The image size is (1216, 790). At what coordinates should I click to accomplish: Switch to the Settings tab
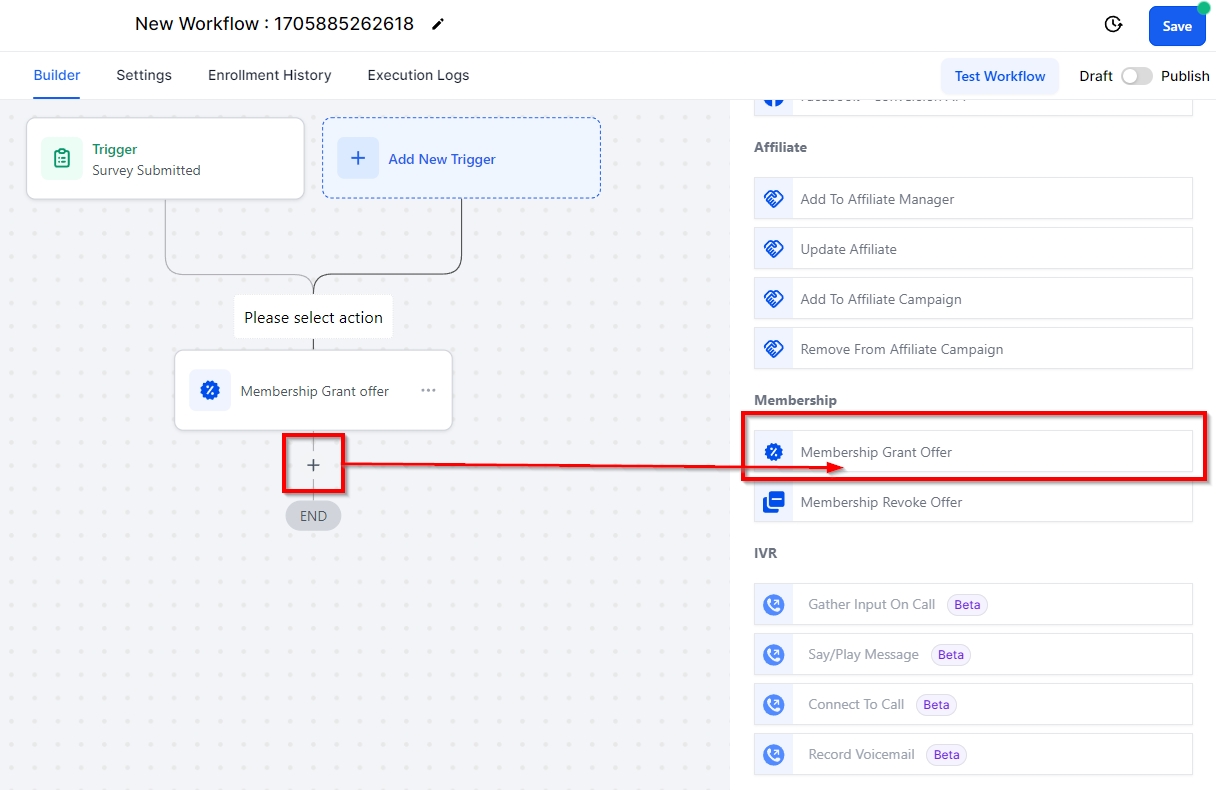click(x=144, y=75)
